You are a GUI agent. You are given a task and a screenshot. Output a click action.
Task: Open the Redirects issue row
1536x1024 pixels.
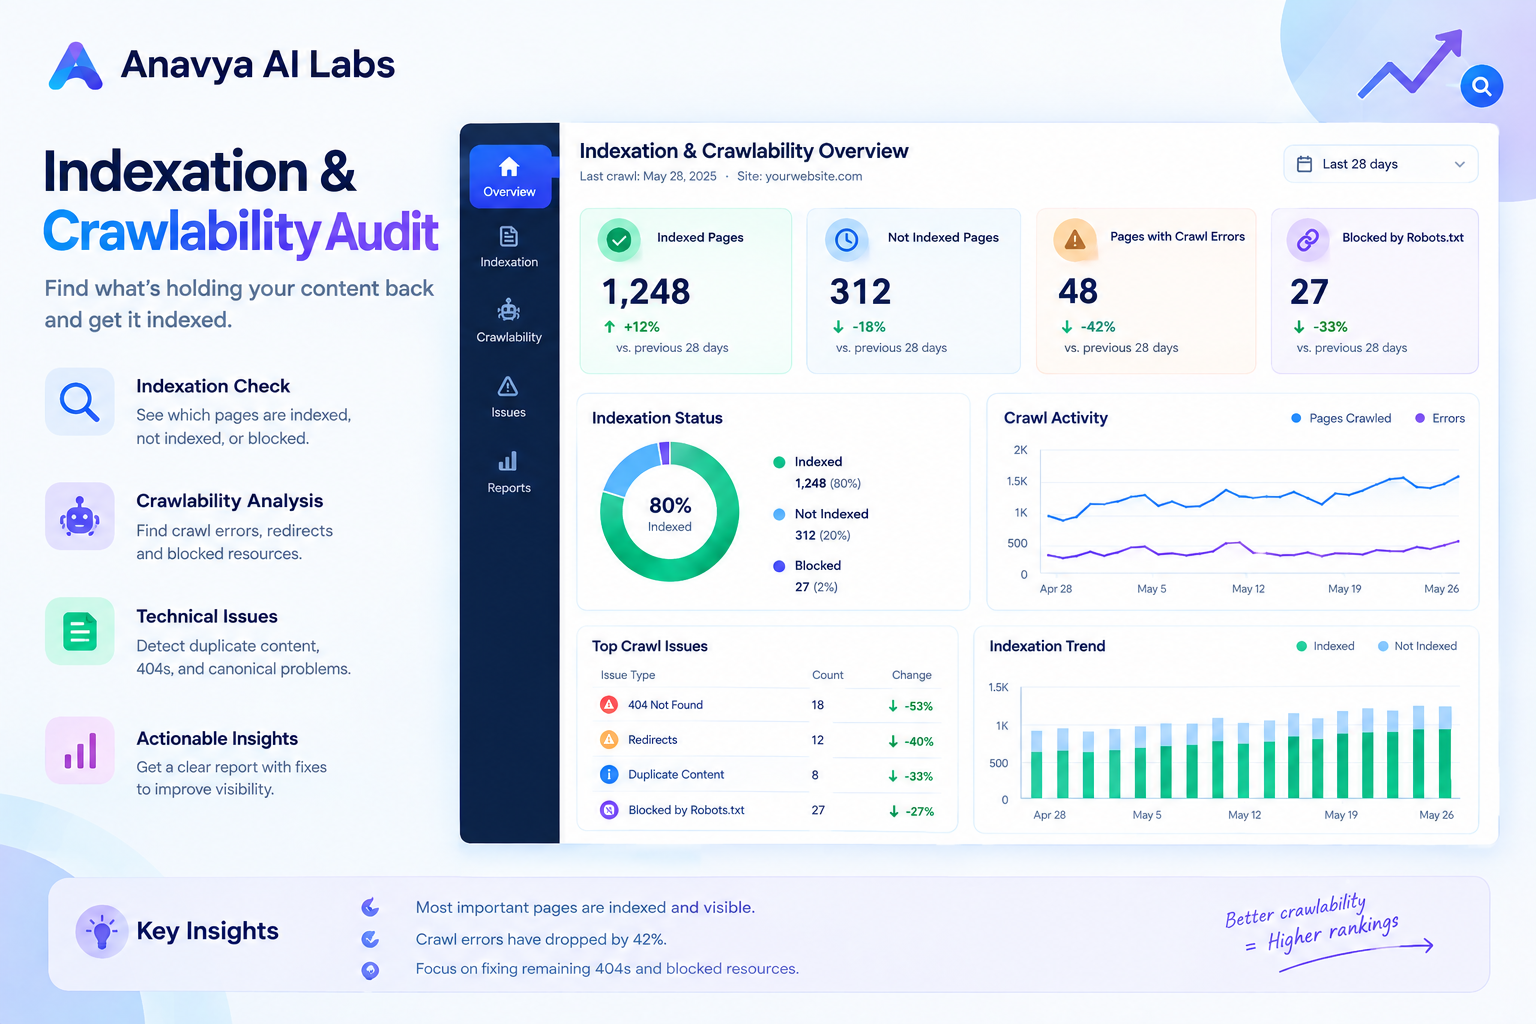click(767, 740)
